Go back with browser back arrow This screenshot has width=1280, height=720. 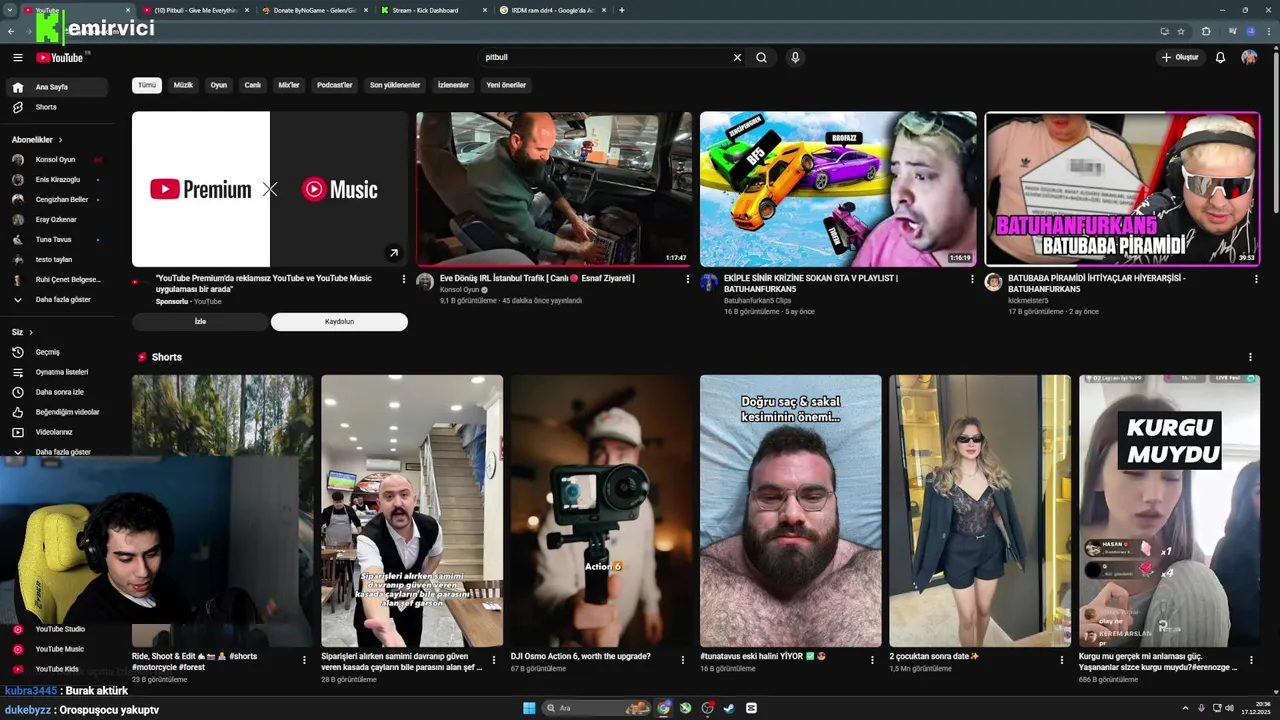(11, 31)
